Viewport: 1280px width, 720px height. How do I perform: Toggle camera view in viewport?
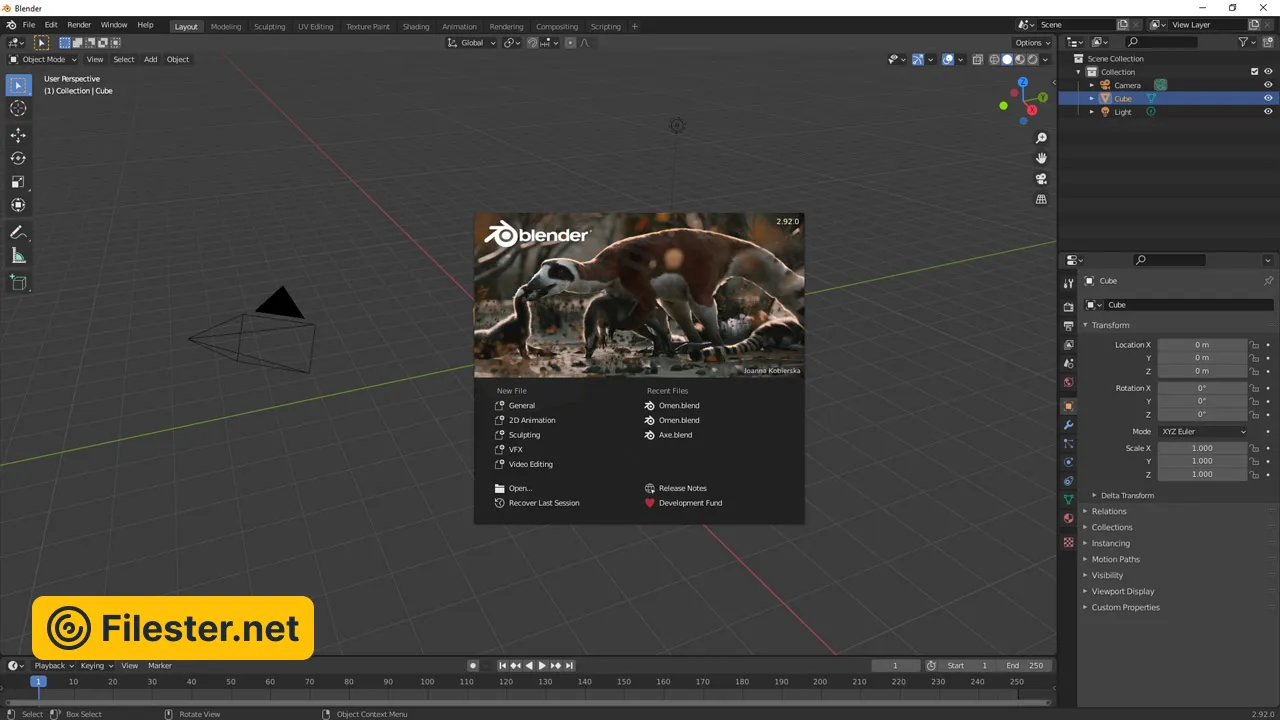1041,179
